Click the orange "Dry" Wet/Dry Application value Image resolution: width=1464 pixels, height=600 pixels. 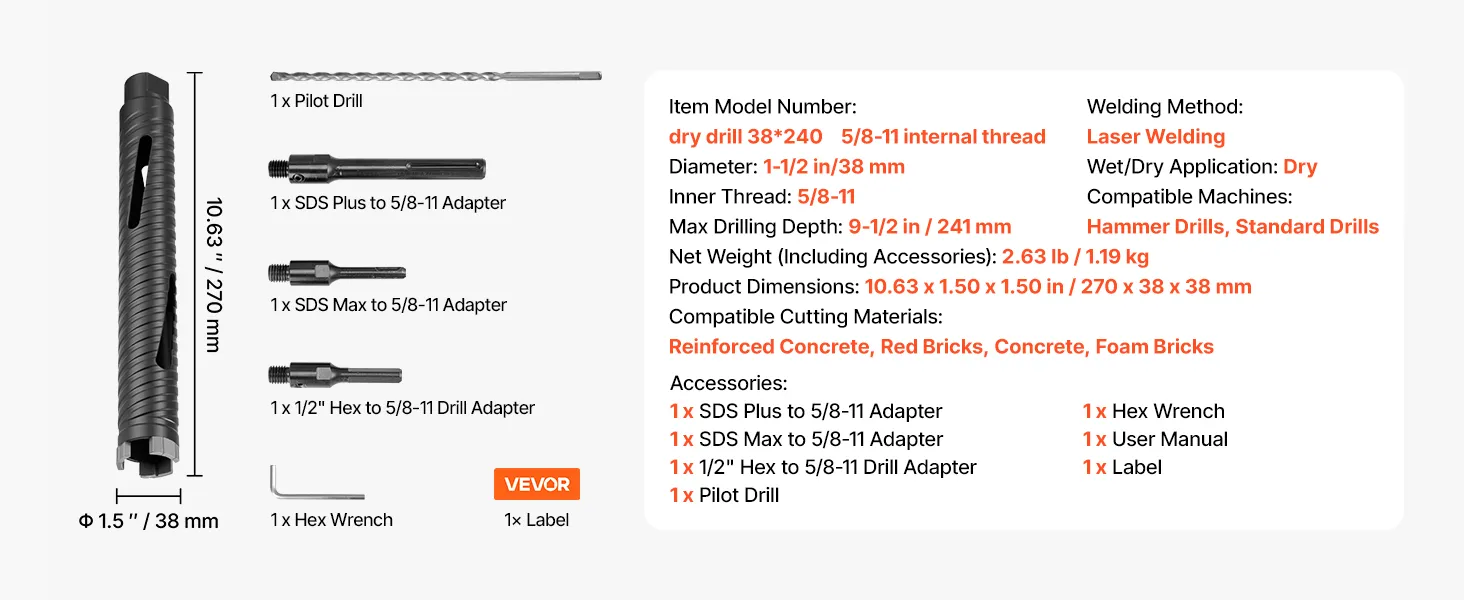point(1300,167)
